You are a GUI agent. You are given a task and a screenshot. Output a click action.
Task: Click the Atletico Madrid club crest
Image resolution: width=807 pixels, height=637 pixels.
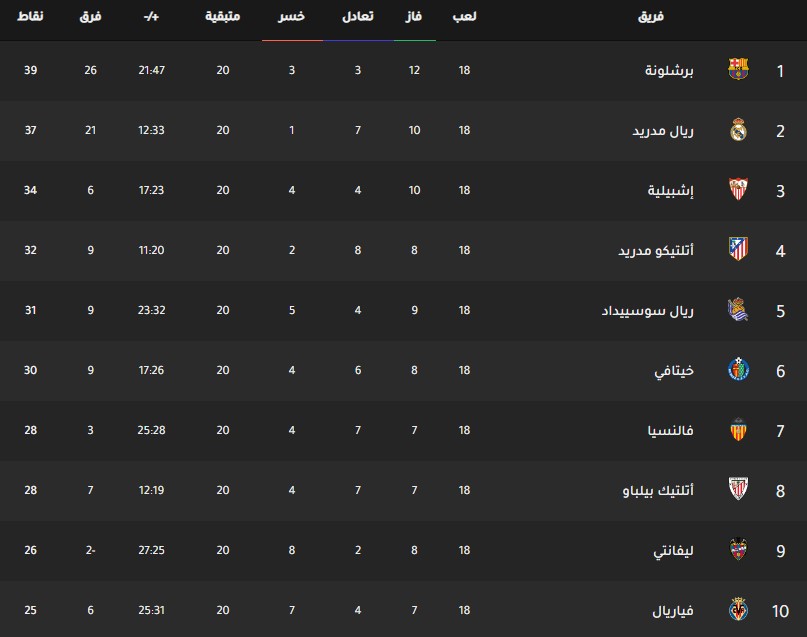[x=738, y=250]
